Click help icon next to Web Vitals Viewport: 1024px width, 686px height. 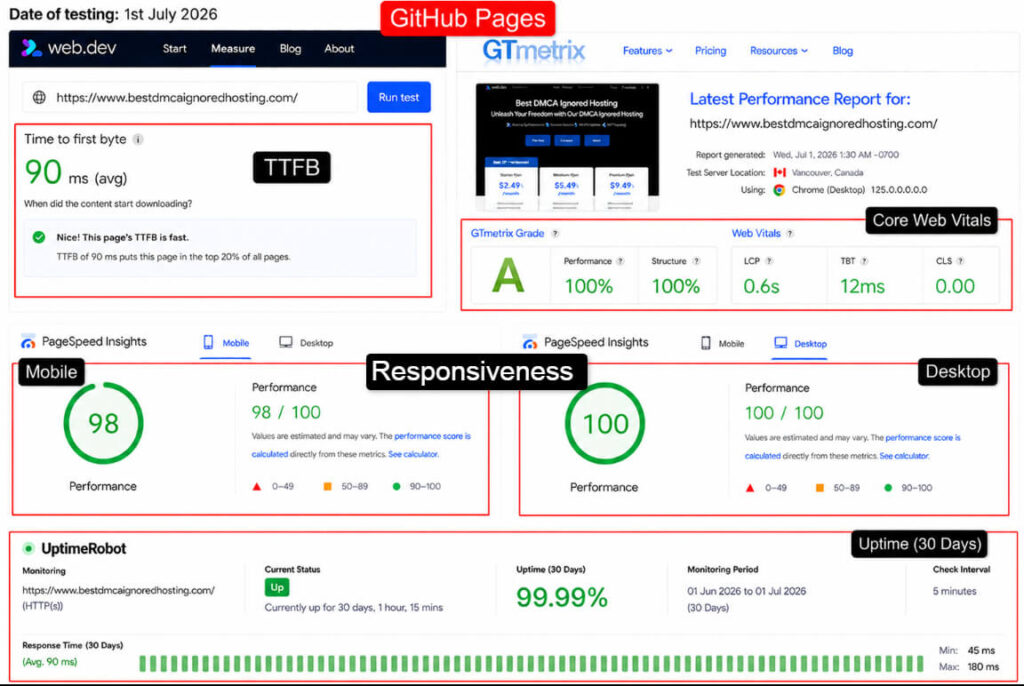790,233
